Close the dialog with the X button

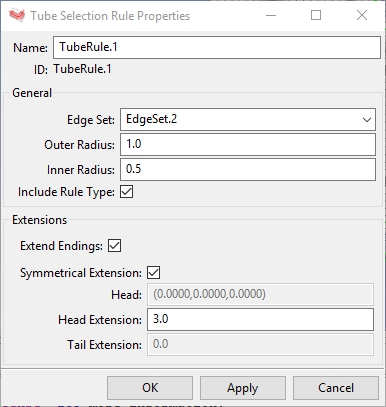(x=362, y=15)
